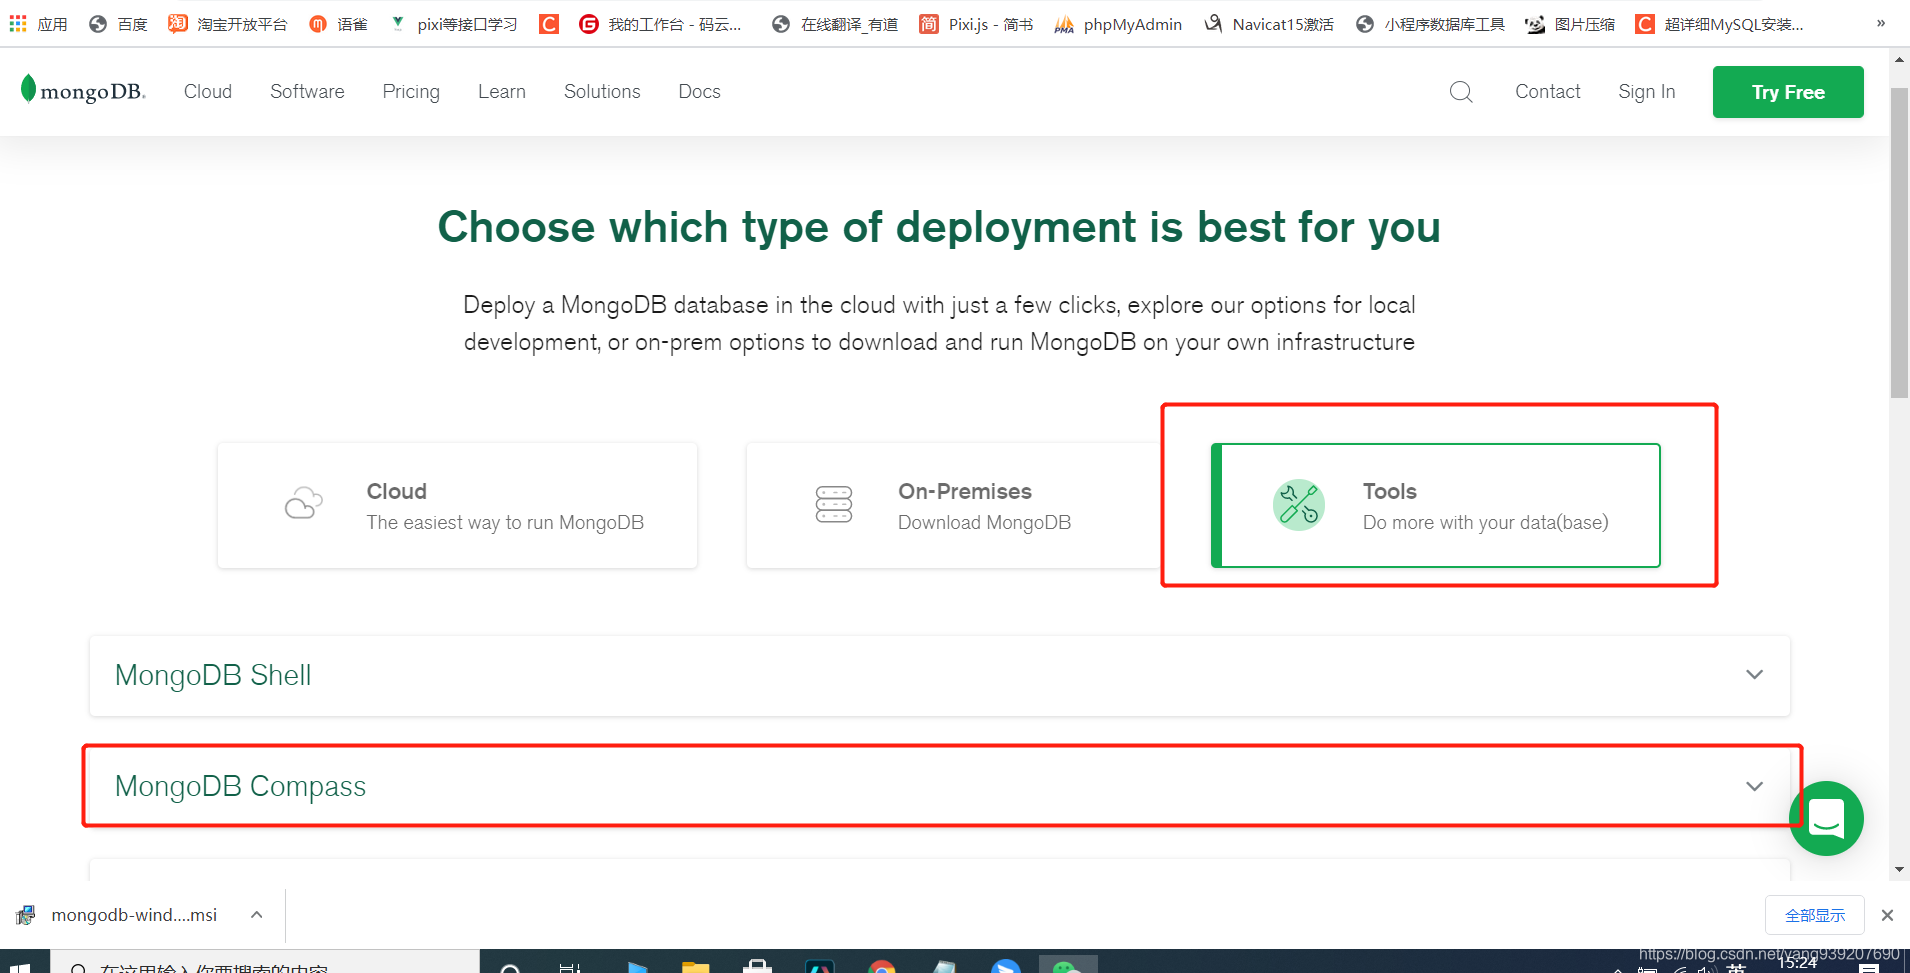Open the 淘宝开放平台 bookmark
Image resolution: width=1910 pixels, height=973 pixels.
tap(228, 24)
